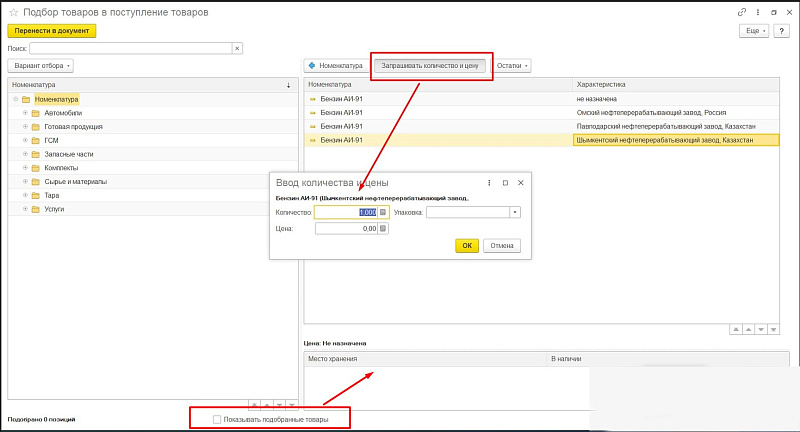The image size is (800, 432).
Task: Select the ГСМ folder in the tree
Action: [x=52, y=141]
